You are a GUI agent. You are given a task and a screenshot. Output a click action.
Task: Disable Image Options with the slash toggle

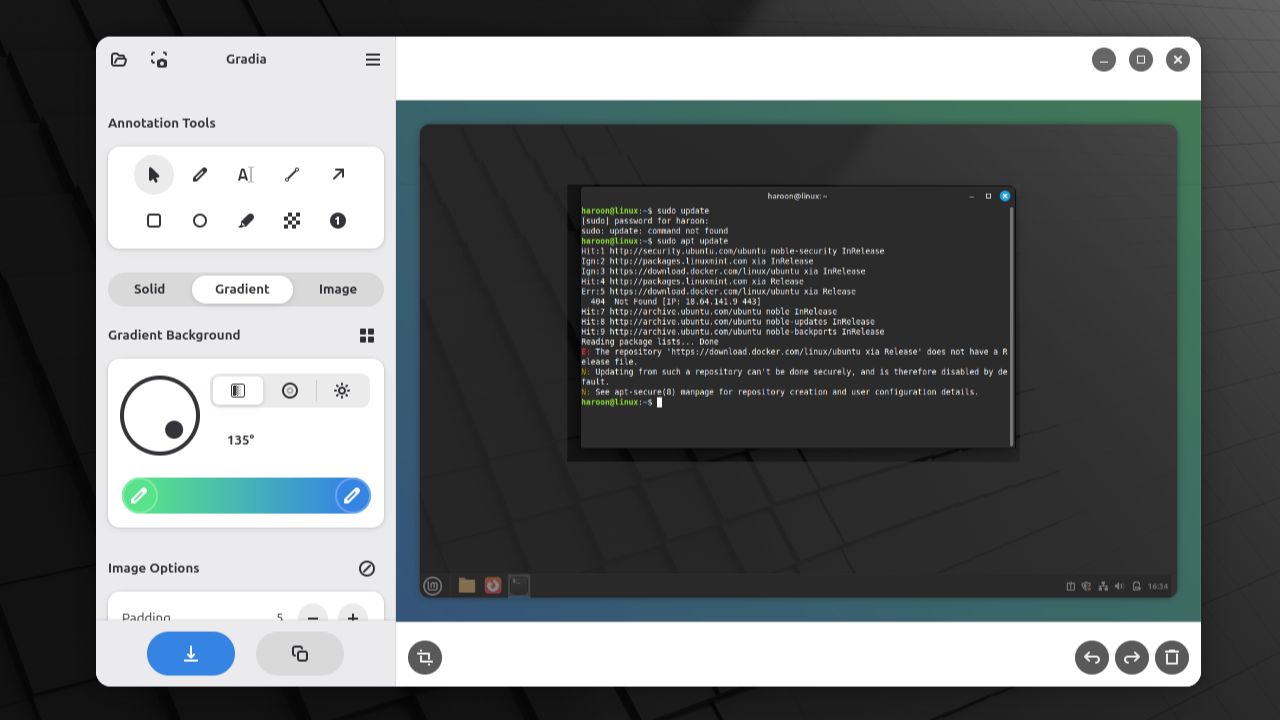(x=366, y=568)
